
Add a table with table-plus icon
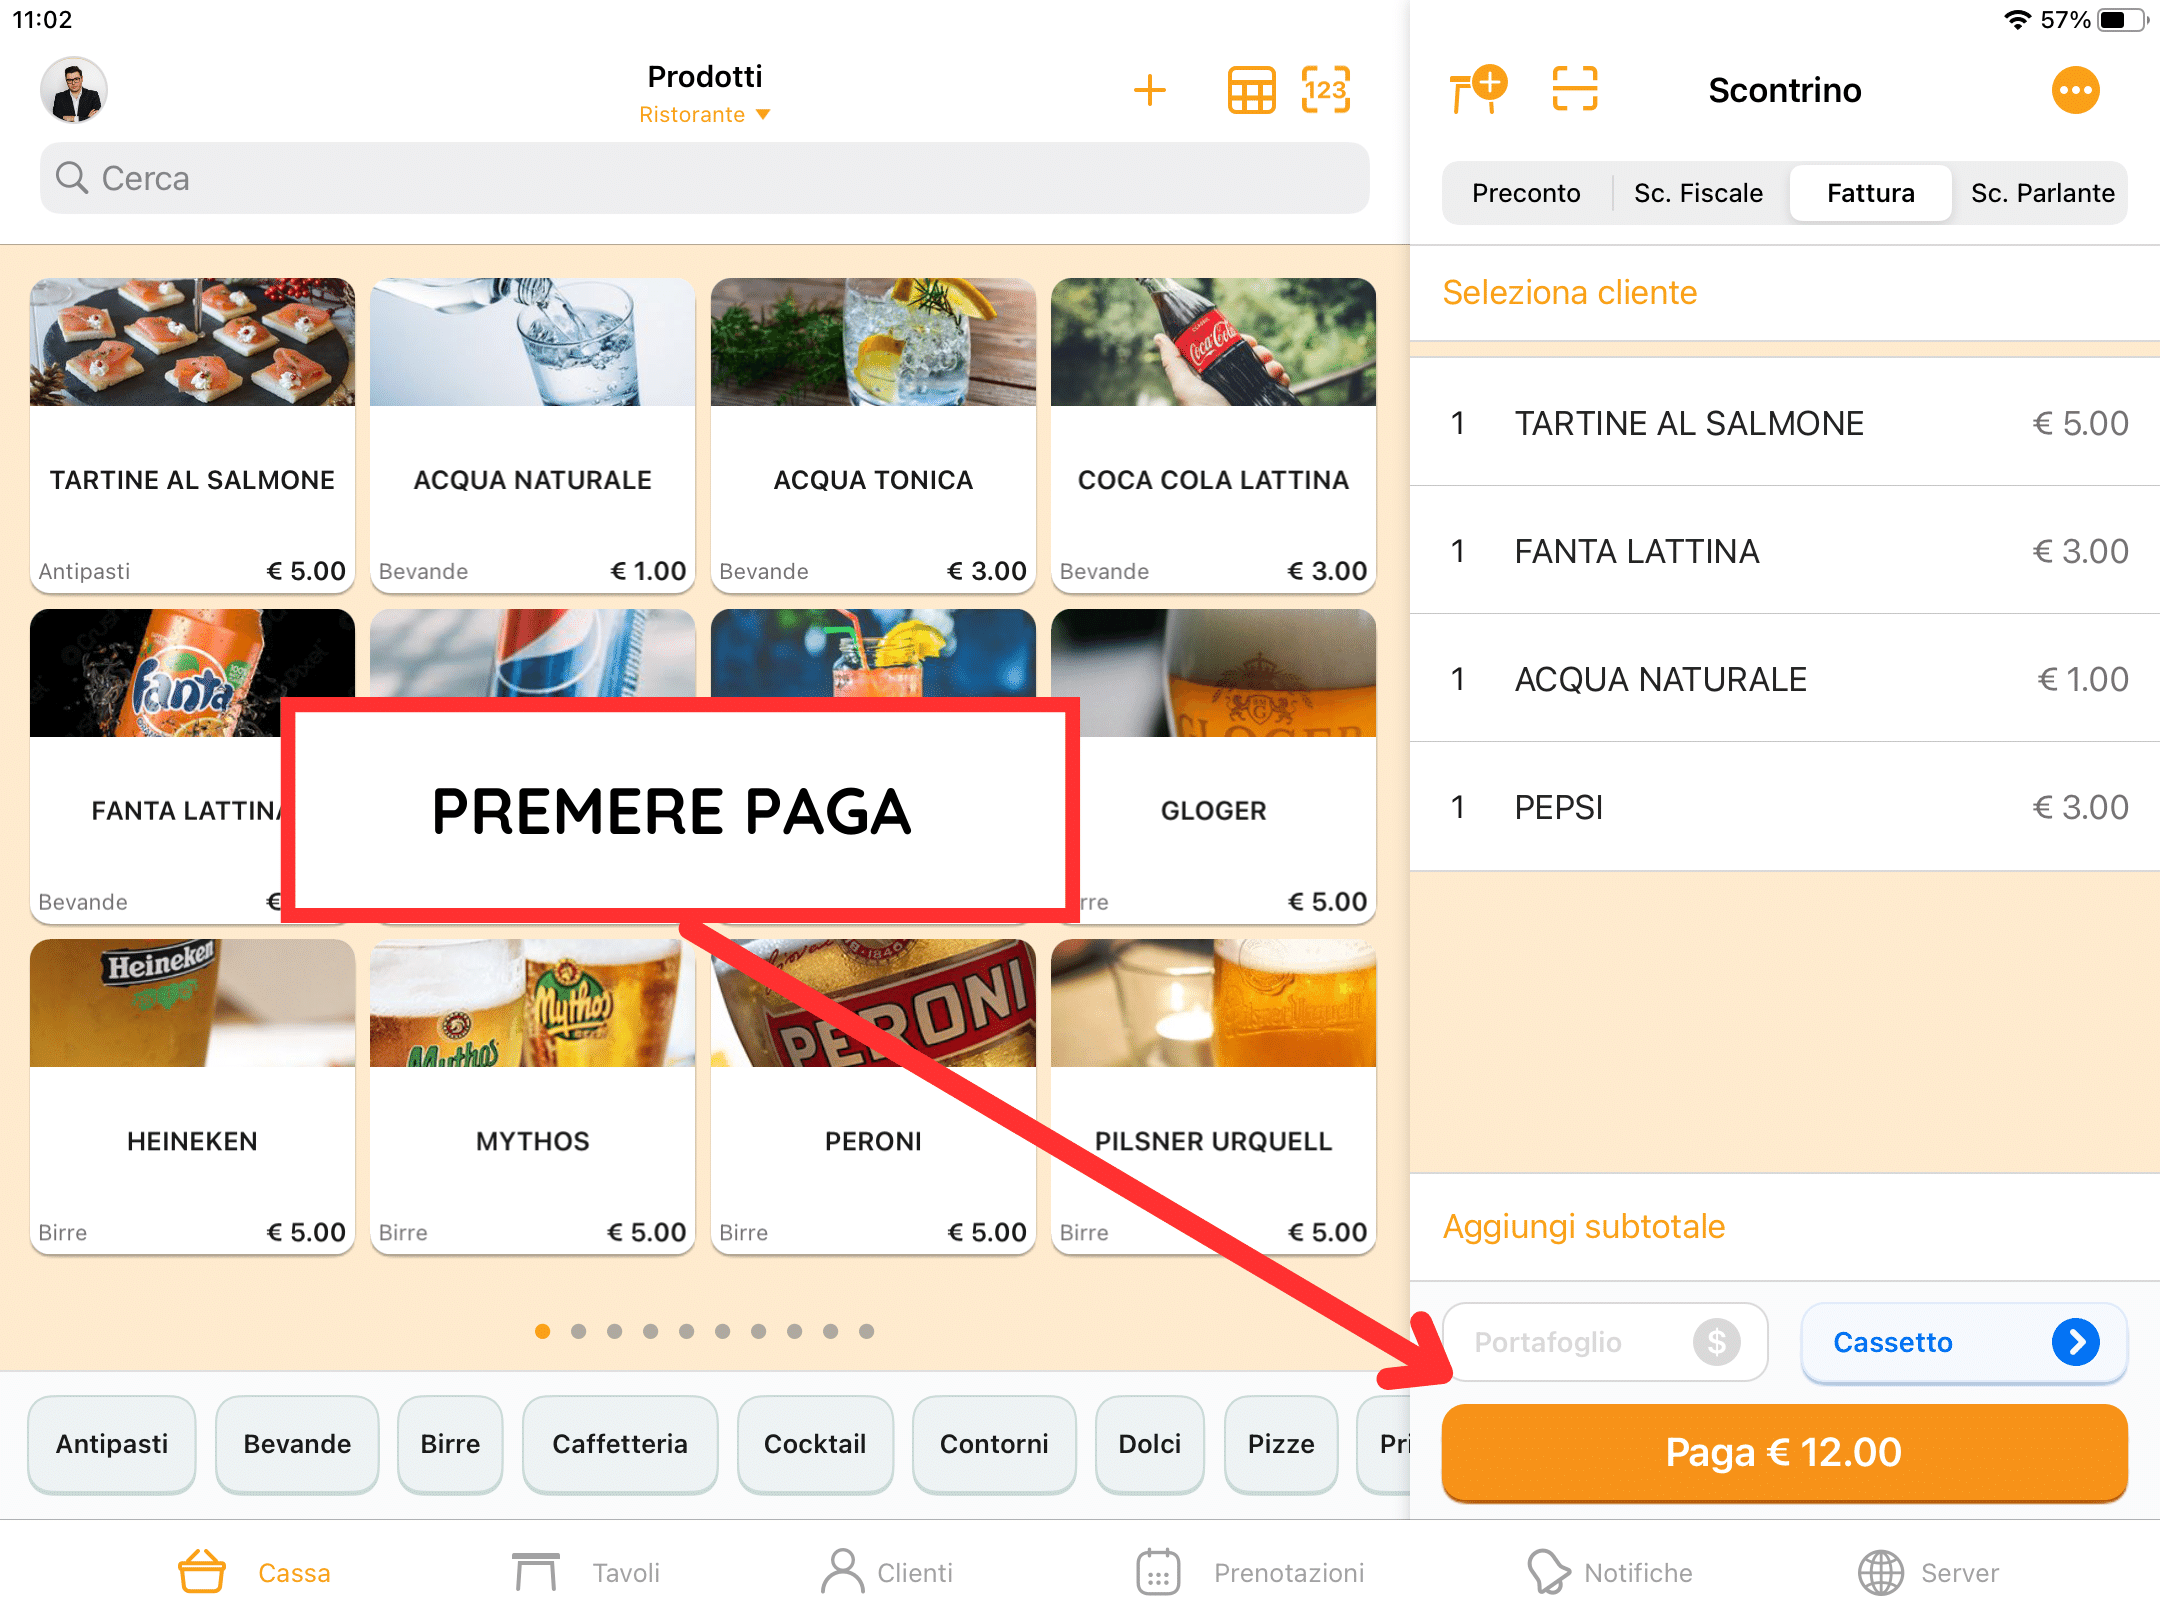coord(1477,90)
